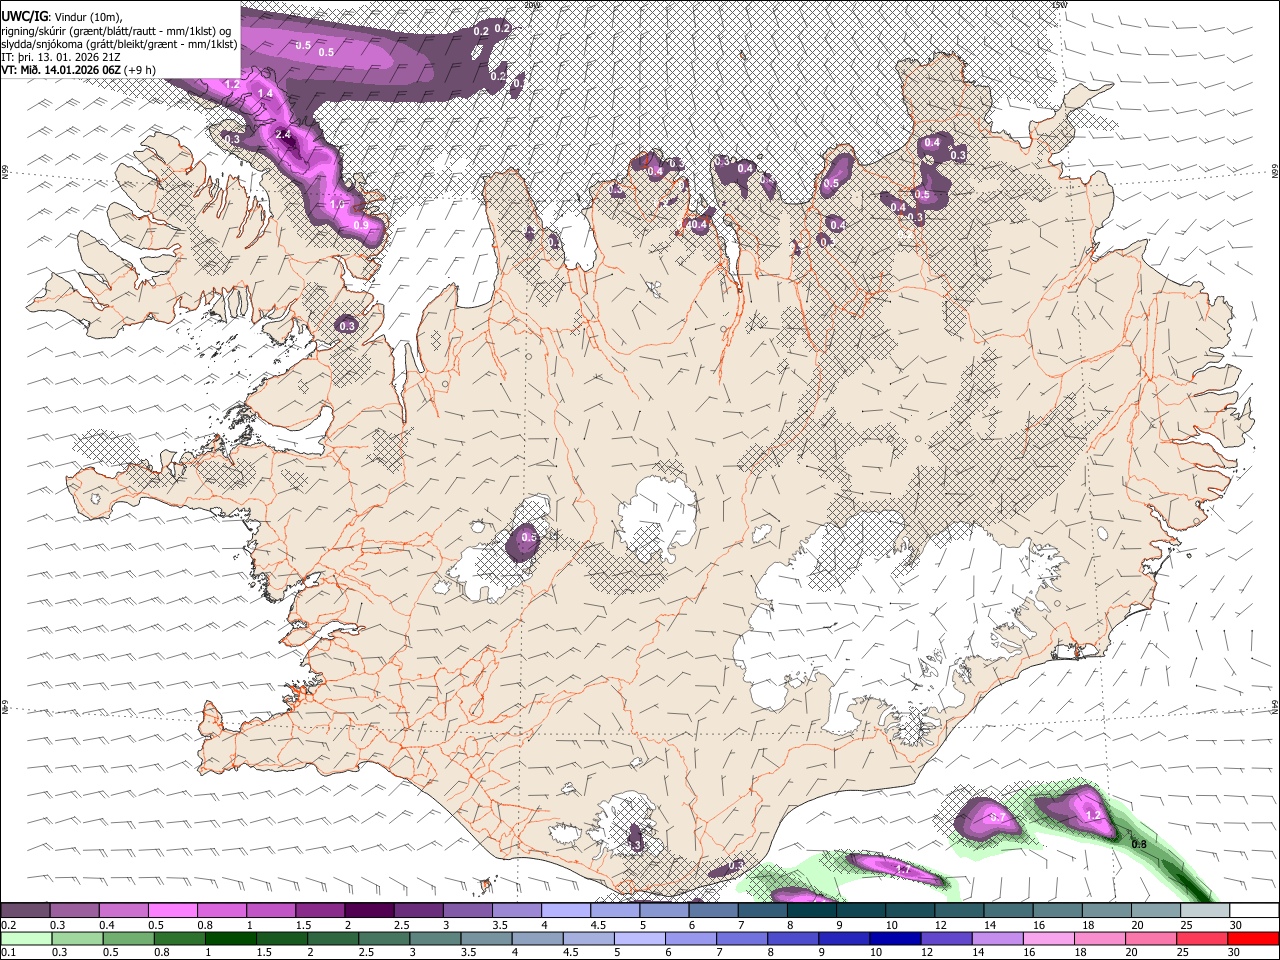Click the 'VT: Mið. 14.01.2026 06Z' valid time
The image size is (1280, 960).
coord(61,70)
